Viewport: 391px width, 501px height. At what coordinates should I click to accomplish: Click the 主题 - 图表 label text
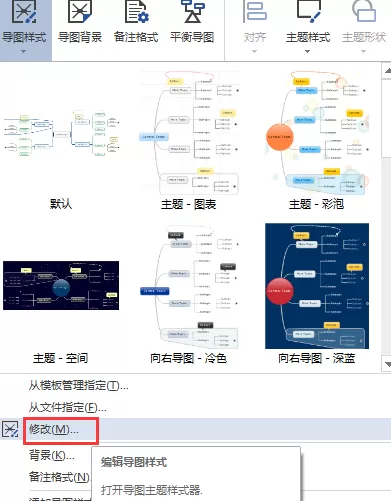[189, 204]
